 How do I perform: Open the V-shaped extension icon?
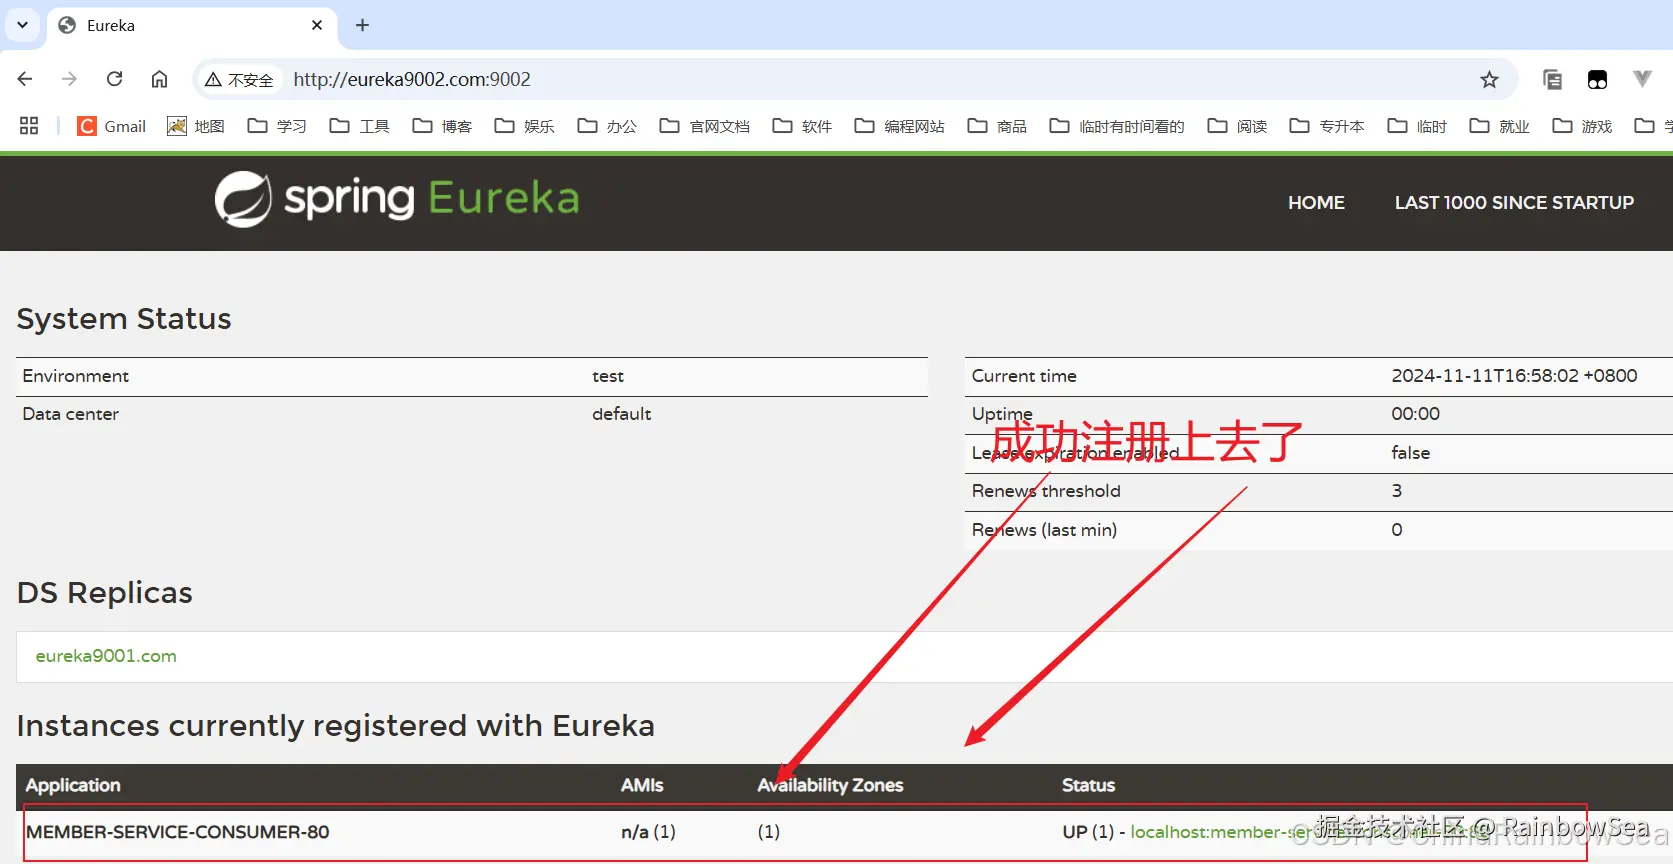tap(1642, 79)
